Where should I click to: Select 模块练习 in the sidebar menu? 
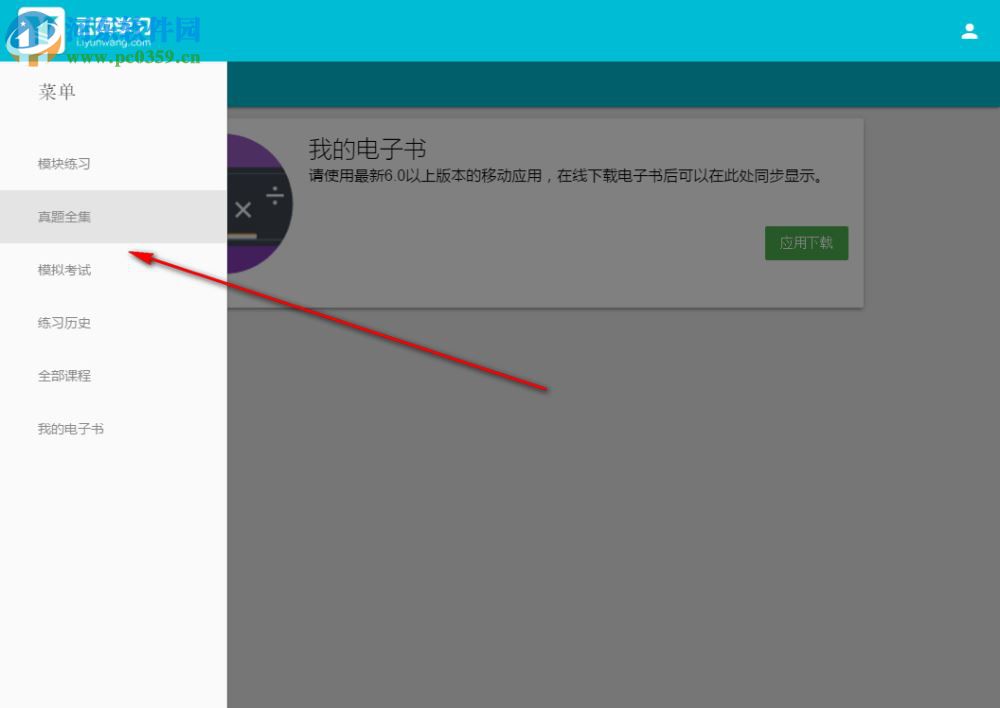click(64, 163)
